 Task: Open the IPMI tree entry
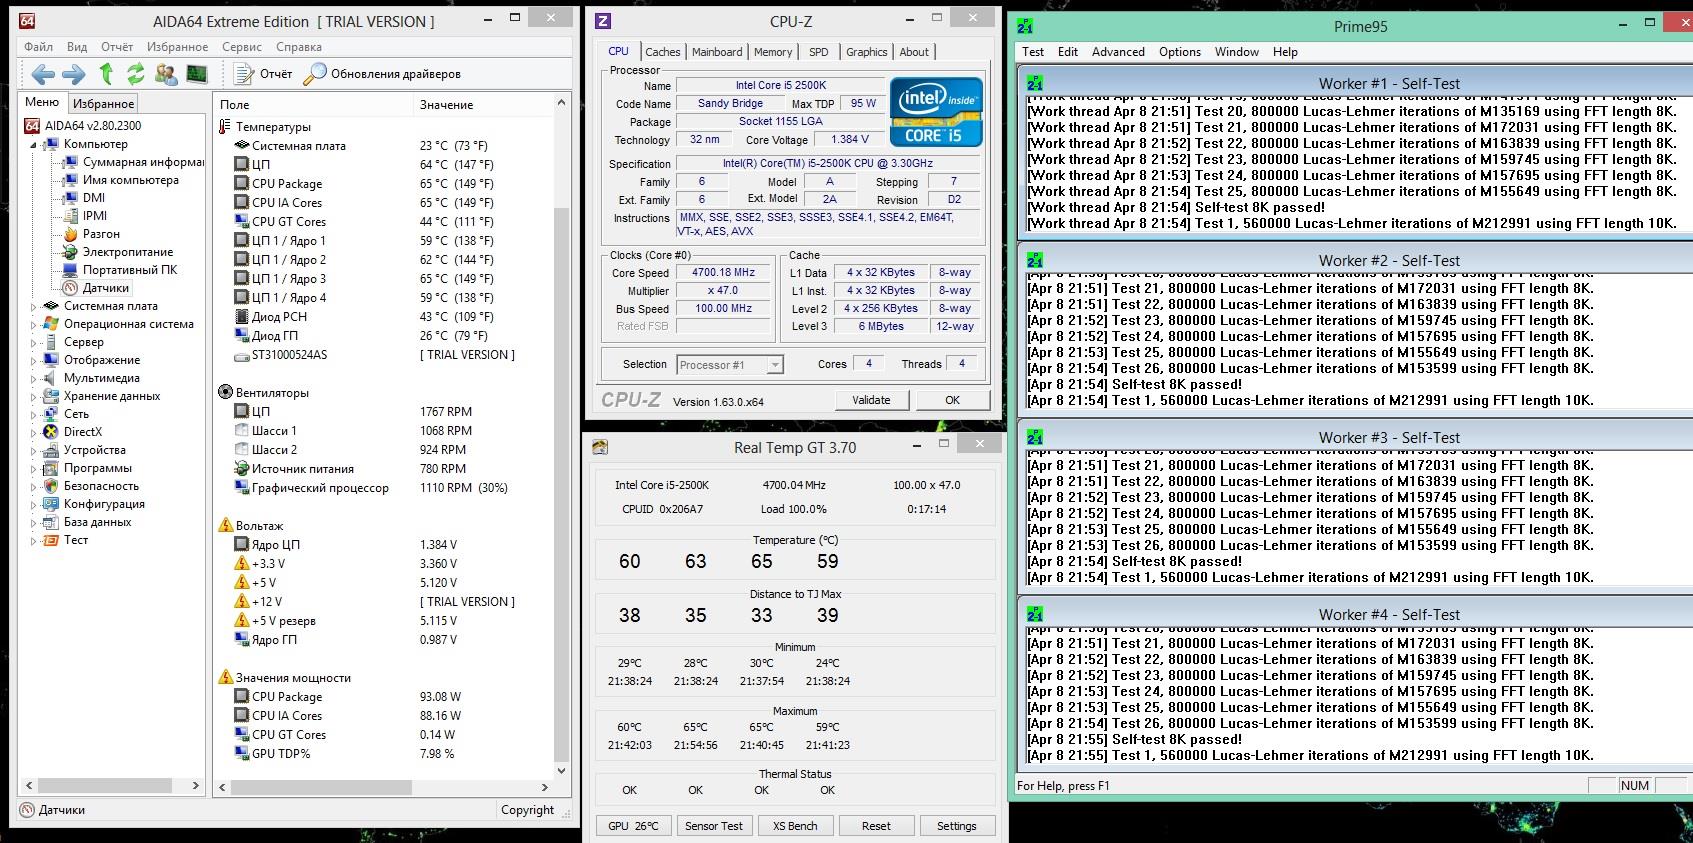click(x=85, y=216)
